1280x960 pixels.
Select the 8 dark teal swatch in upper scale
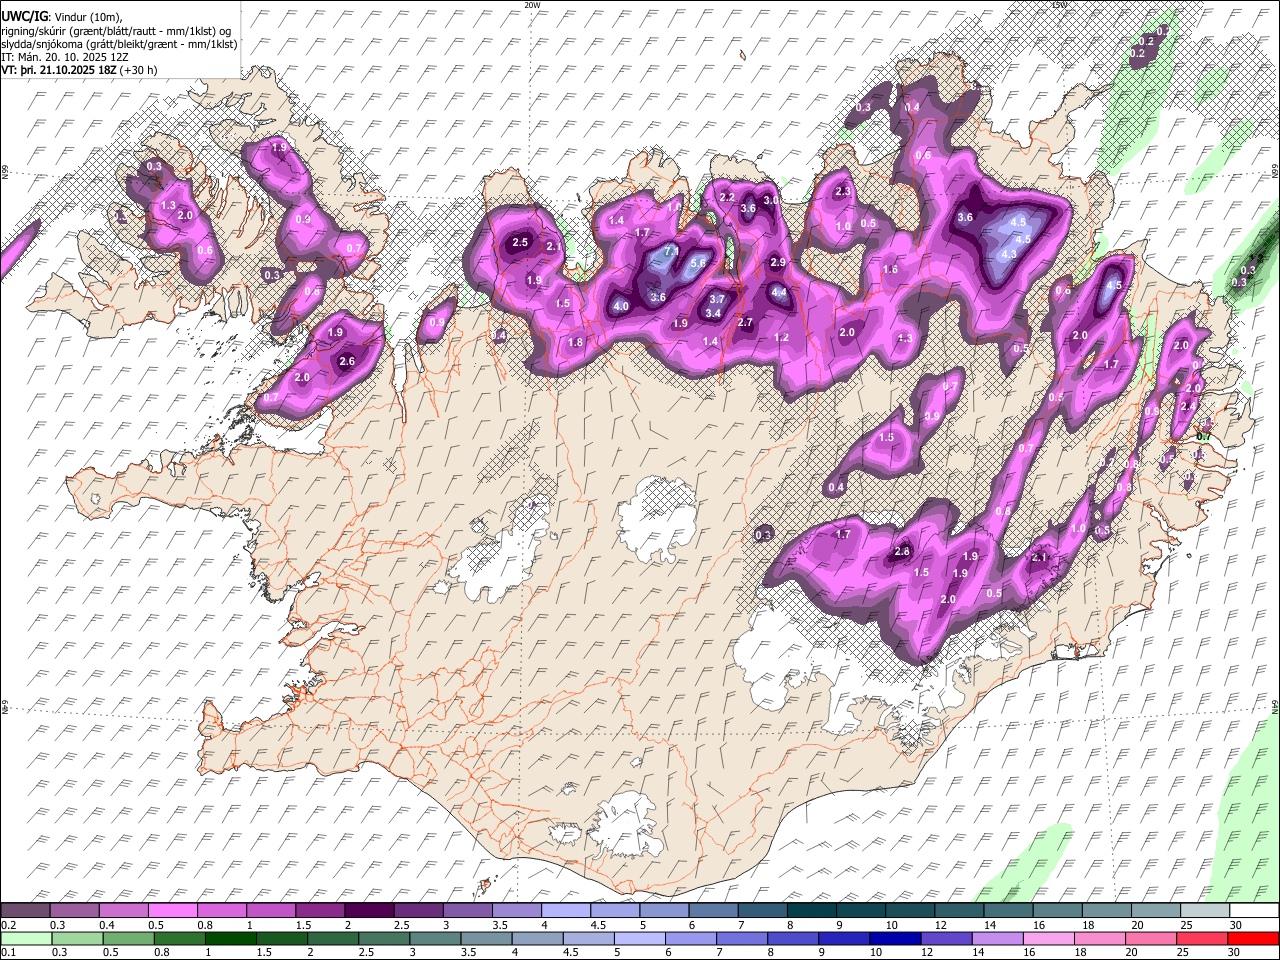(x=810, y=910)
